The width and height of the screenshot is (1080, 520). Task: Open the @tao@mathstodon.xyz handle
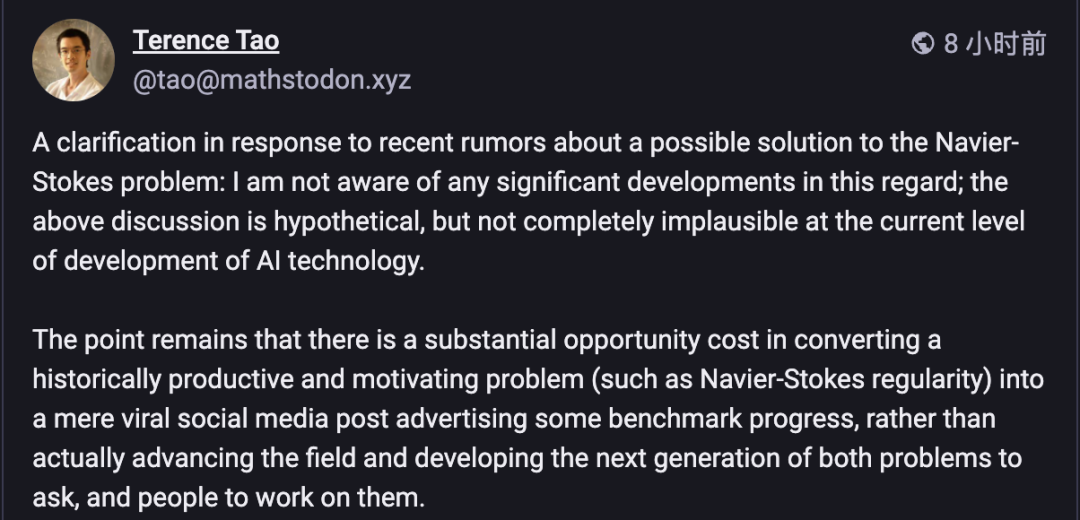(272, 80)
